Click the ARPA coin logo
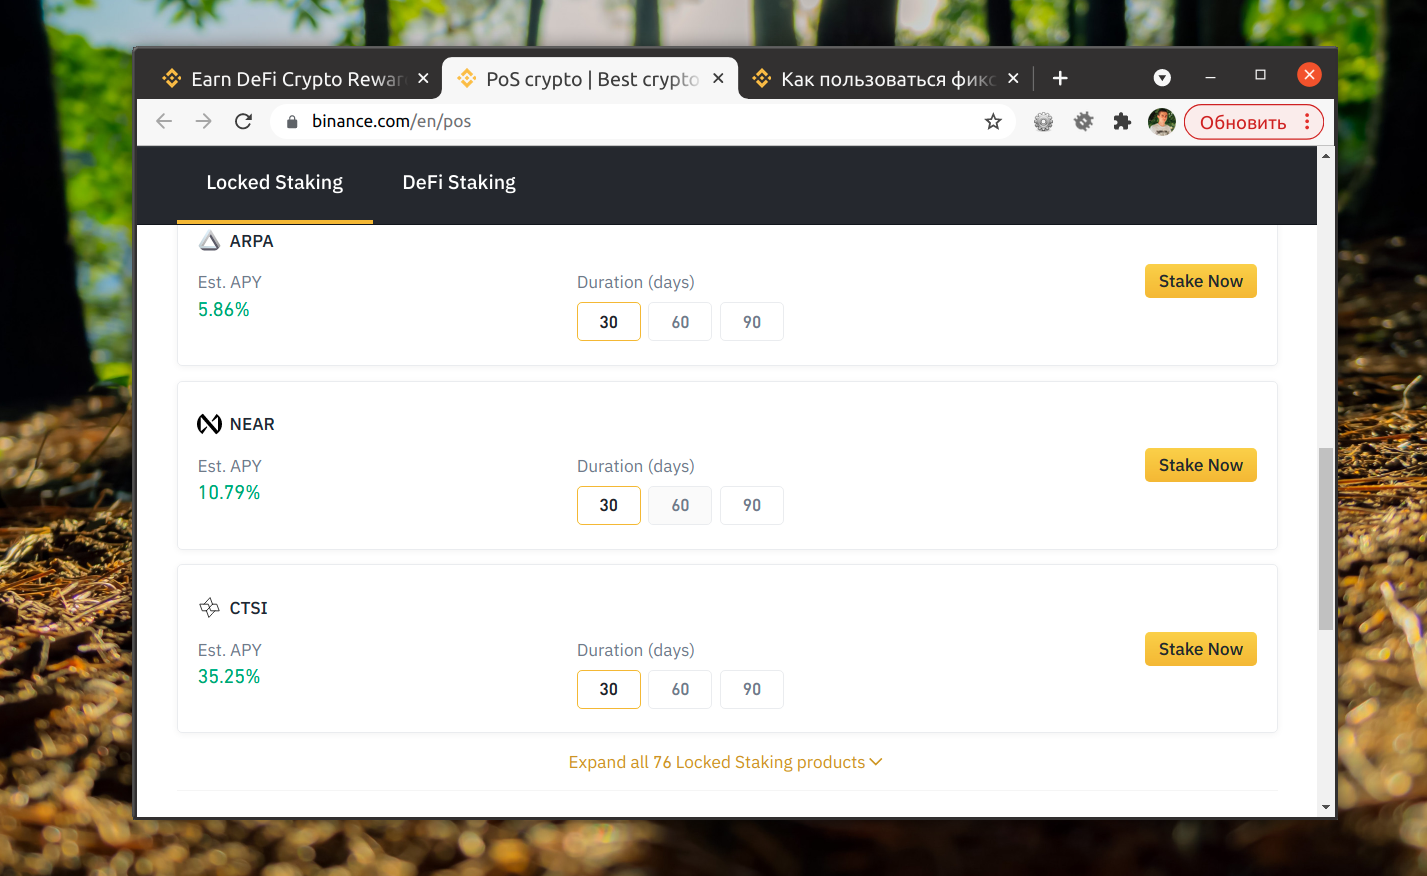1427x876 pixels. point(209,241)
